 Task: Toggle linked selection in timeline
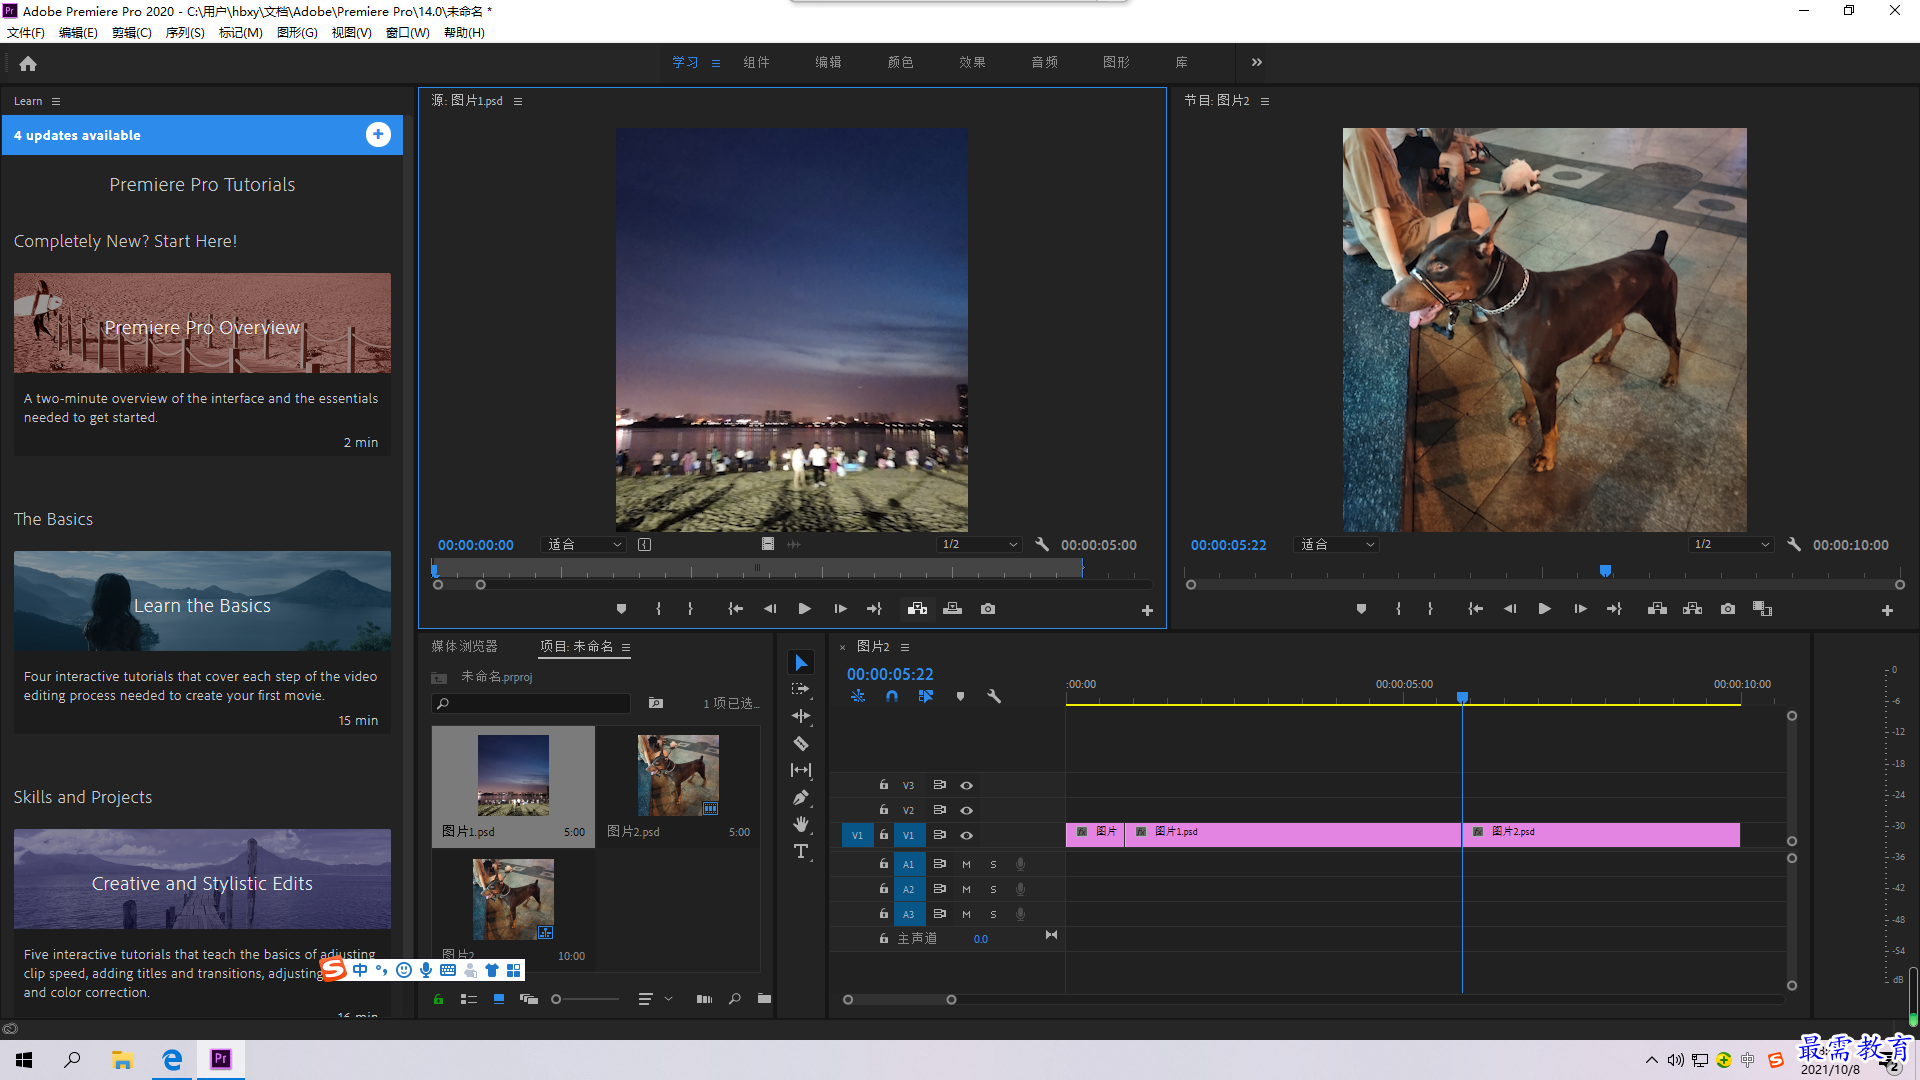926,696
